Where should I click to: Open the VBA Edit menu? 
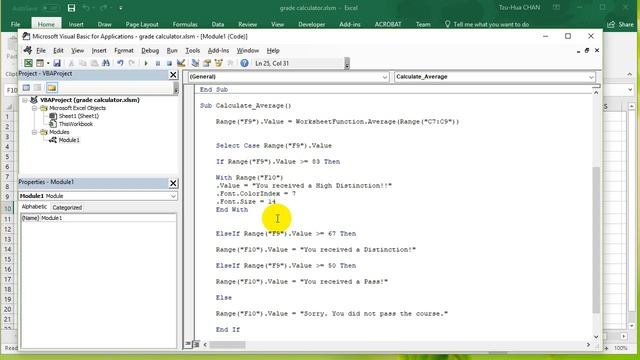(58, 51)
